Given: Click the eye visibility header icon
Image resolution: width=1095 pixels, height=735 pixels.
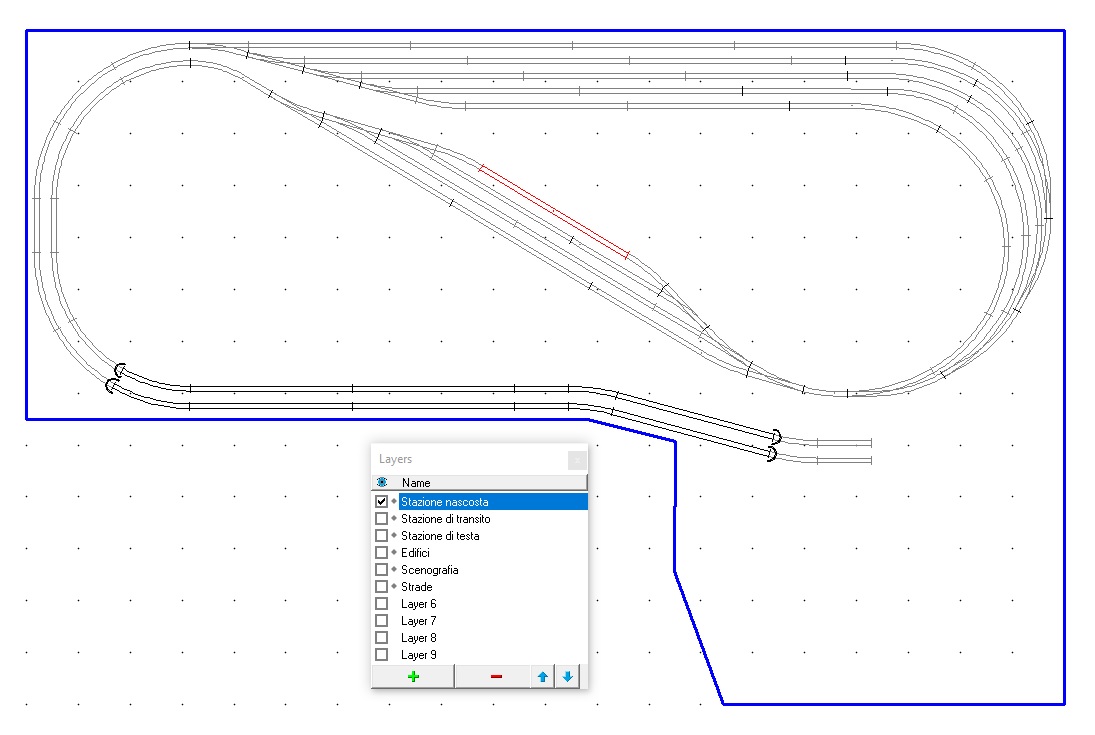Looking at the screenshot, I should pos(382,482).
